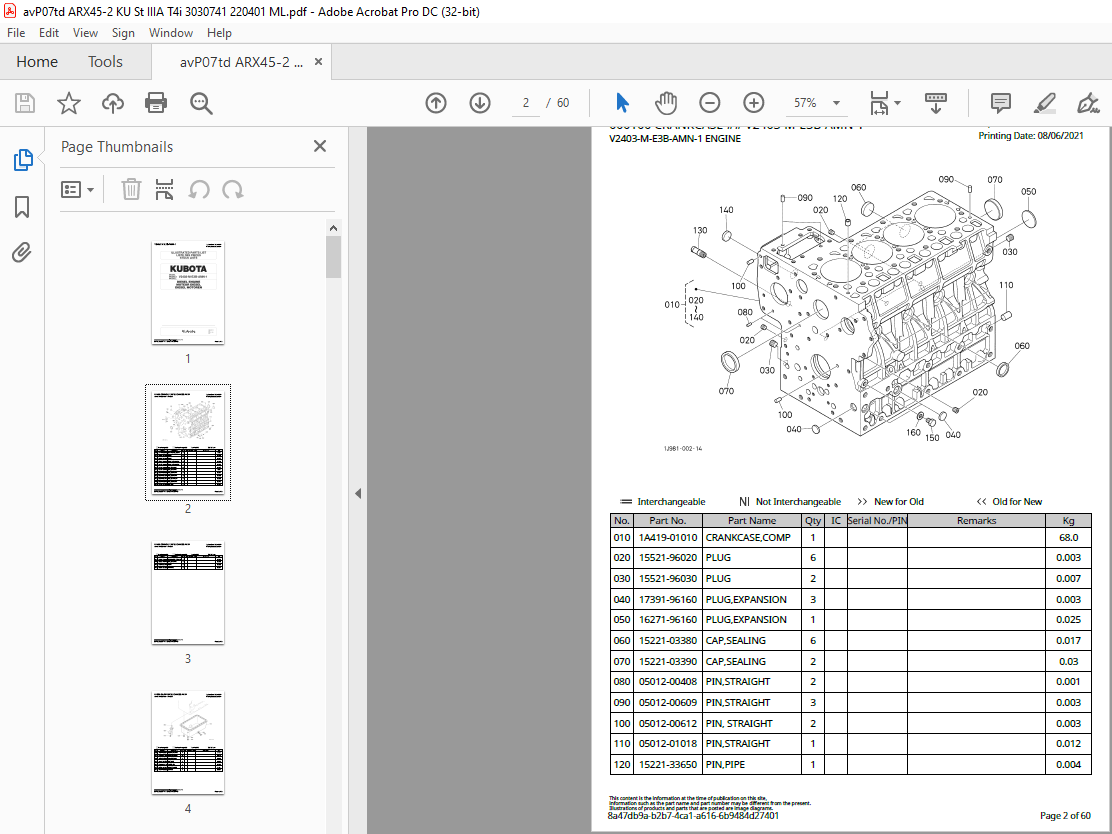Image resolution: width=1112 pixels, height=834 pixels.
Task: Click the Remarks column header
Action: [976, 521]
